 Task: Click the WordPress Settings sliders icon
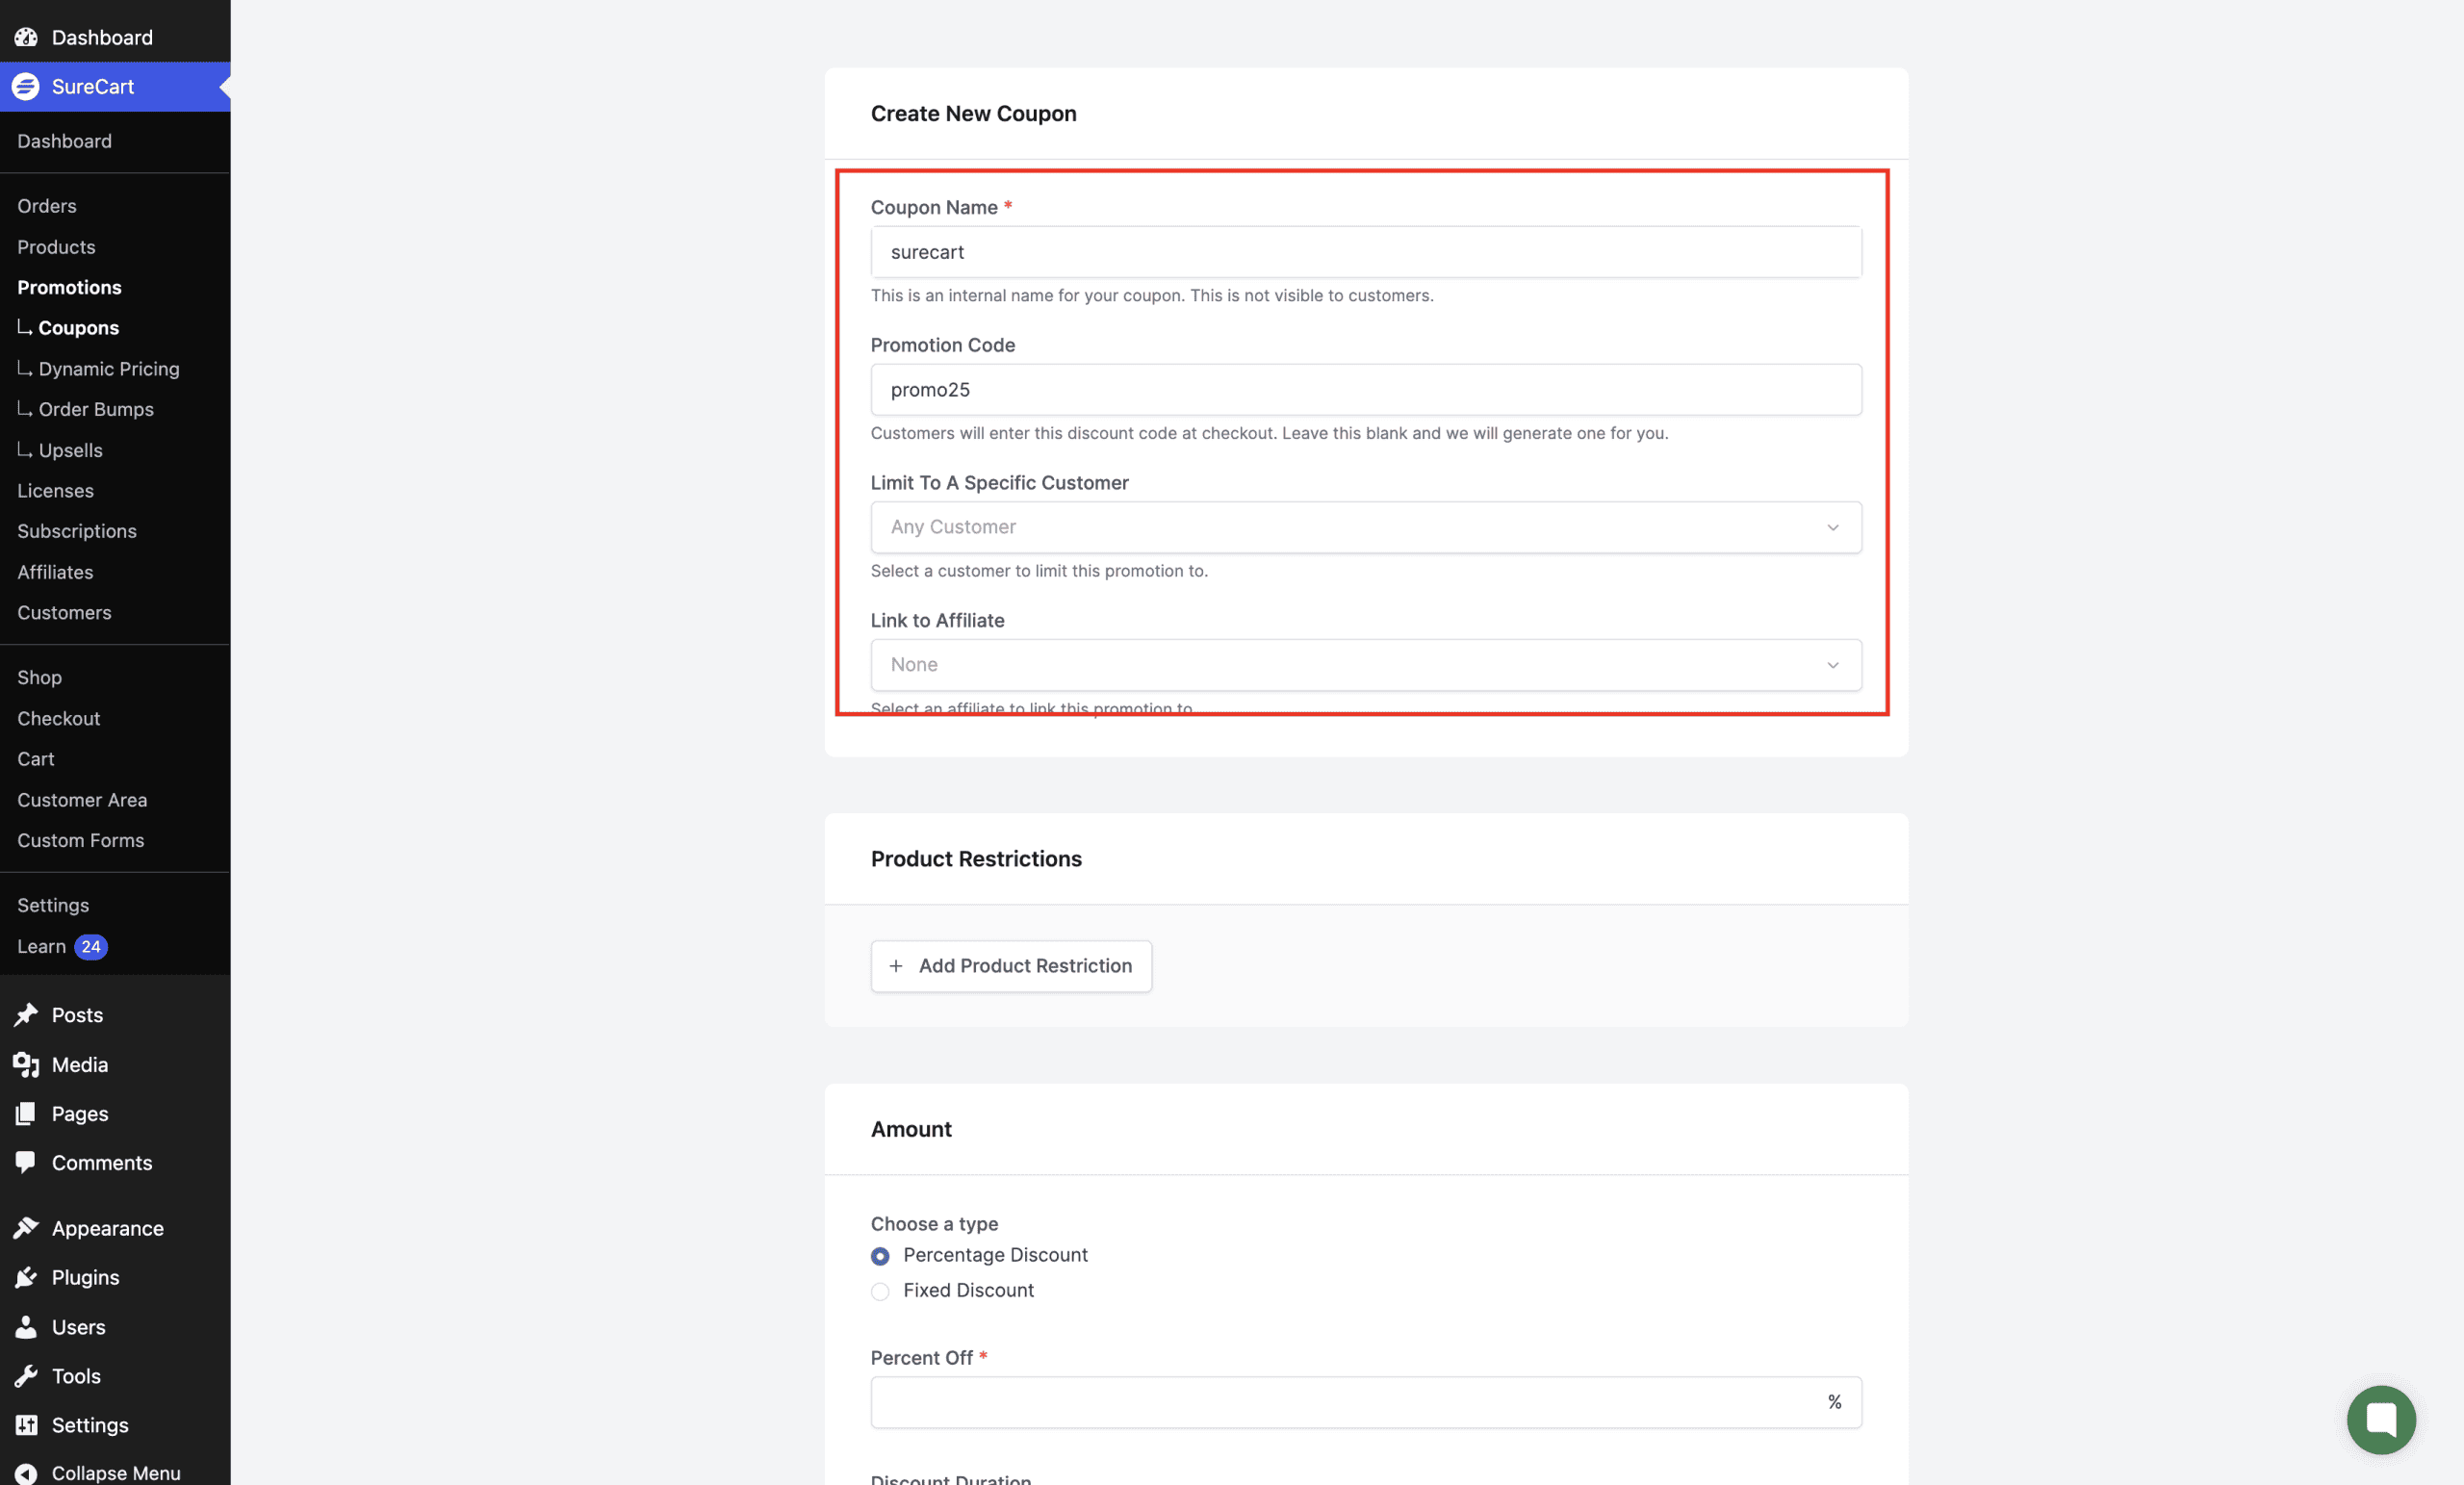point(26,1425)
